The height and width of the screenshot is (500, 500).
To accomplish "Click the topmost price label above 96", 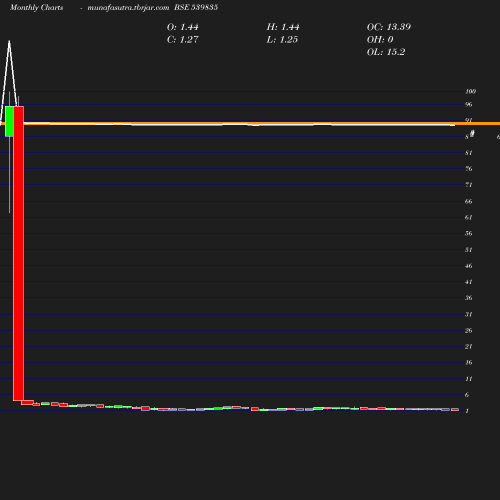I will pyautogui.click(x=471, y=91).
